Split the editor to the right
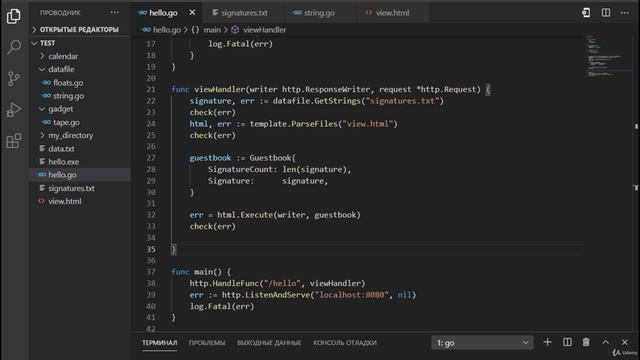The height and width of the screenshot is (360, 640). 606,13
